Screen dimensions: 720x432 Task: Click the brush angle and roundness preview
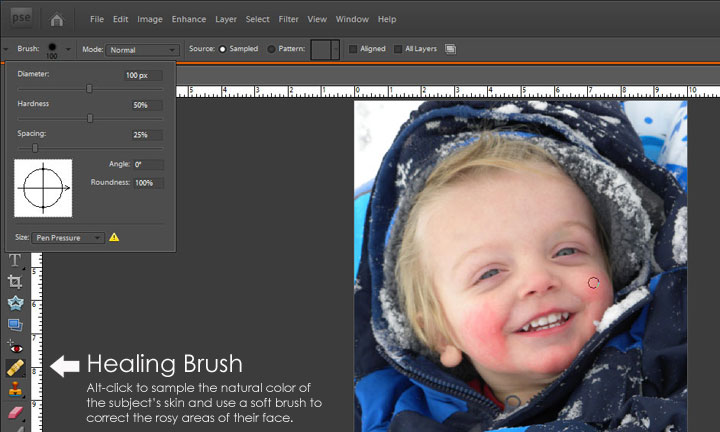point(43,187)
